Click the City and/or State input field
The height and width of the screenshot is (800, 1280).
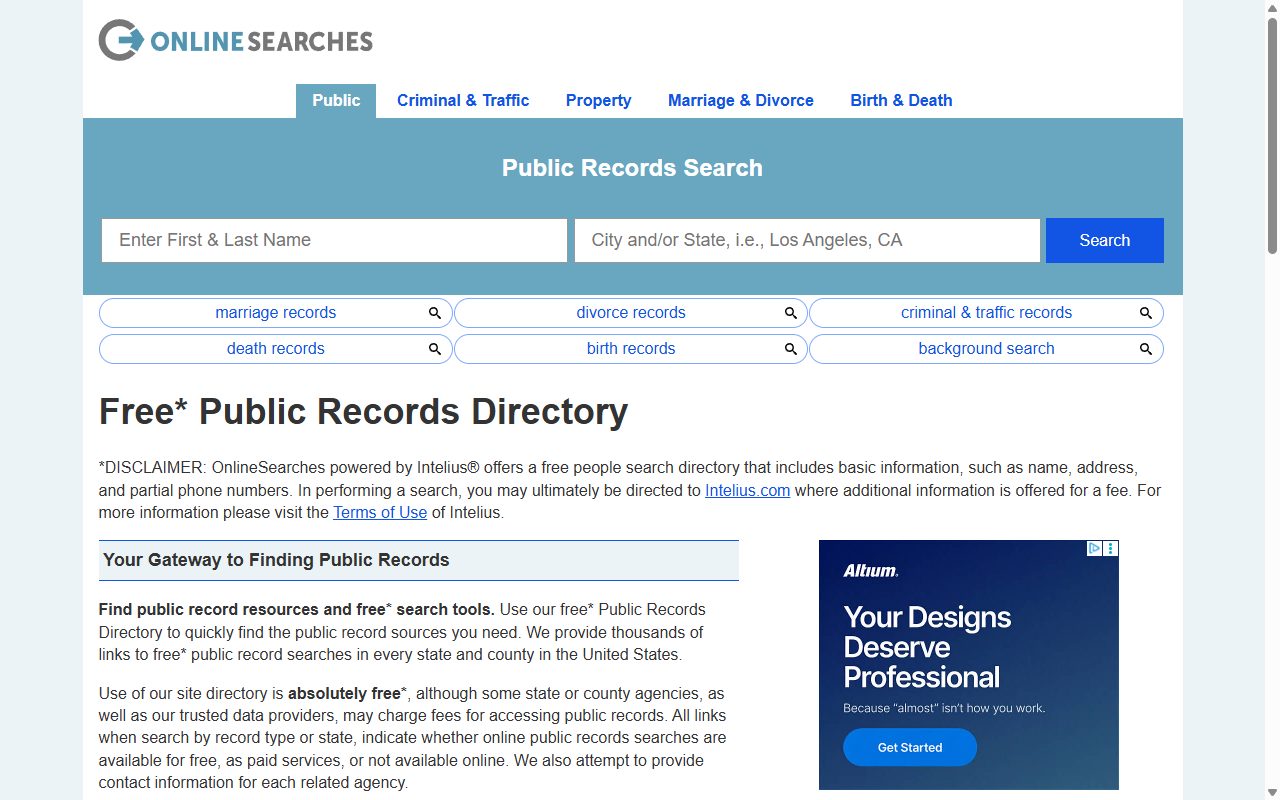coord(807,240)
